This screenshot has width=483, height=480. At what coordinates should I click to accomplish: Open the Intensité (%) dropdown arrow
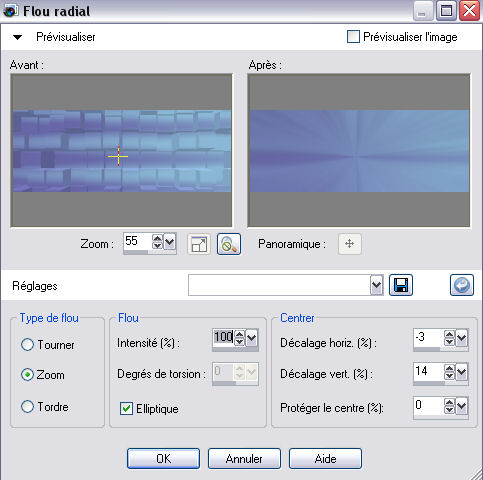tap(252, 338)
